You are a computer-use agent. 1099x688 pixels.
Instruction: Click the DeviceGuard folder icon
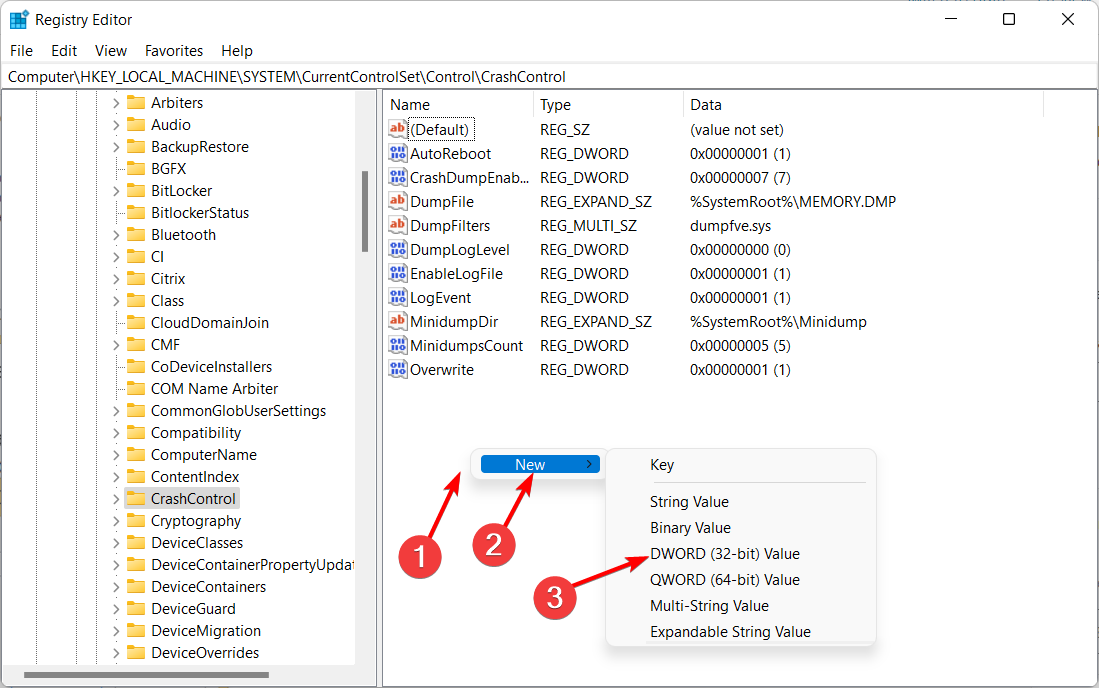136,609
